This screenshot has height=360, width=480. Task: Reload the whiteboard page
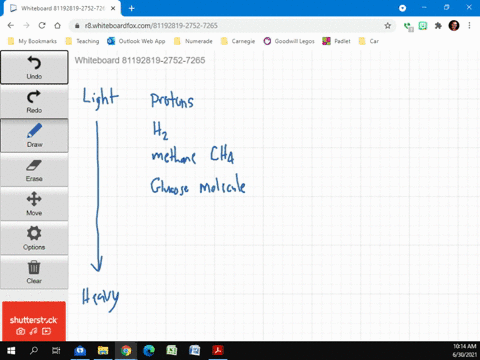[42, 26]
